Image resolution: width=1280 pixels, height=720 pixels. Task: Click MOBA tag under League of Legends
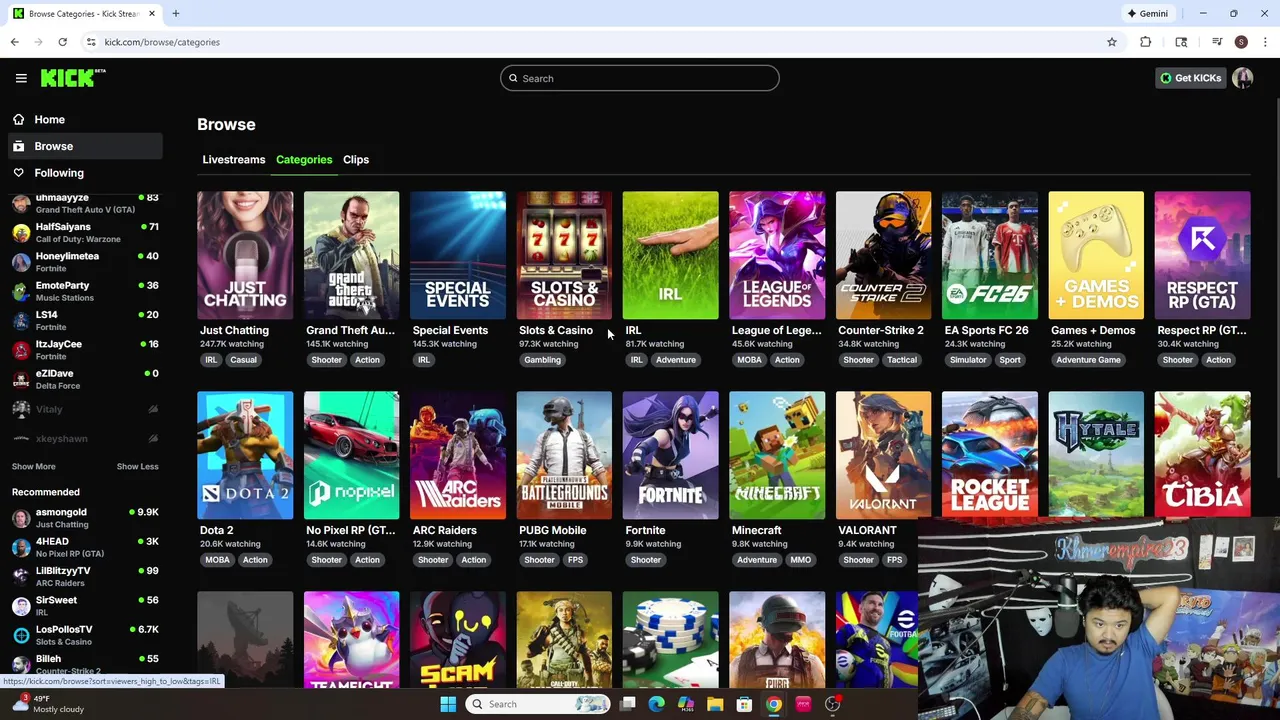[x=749, y=360]
